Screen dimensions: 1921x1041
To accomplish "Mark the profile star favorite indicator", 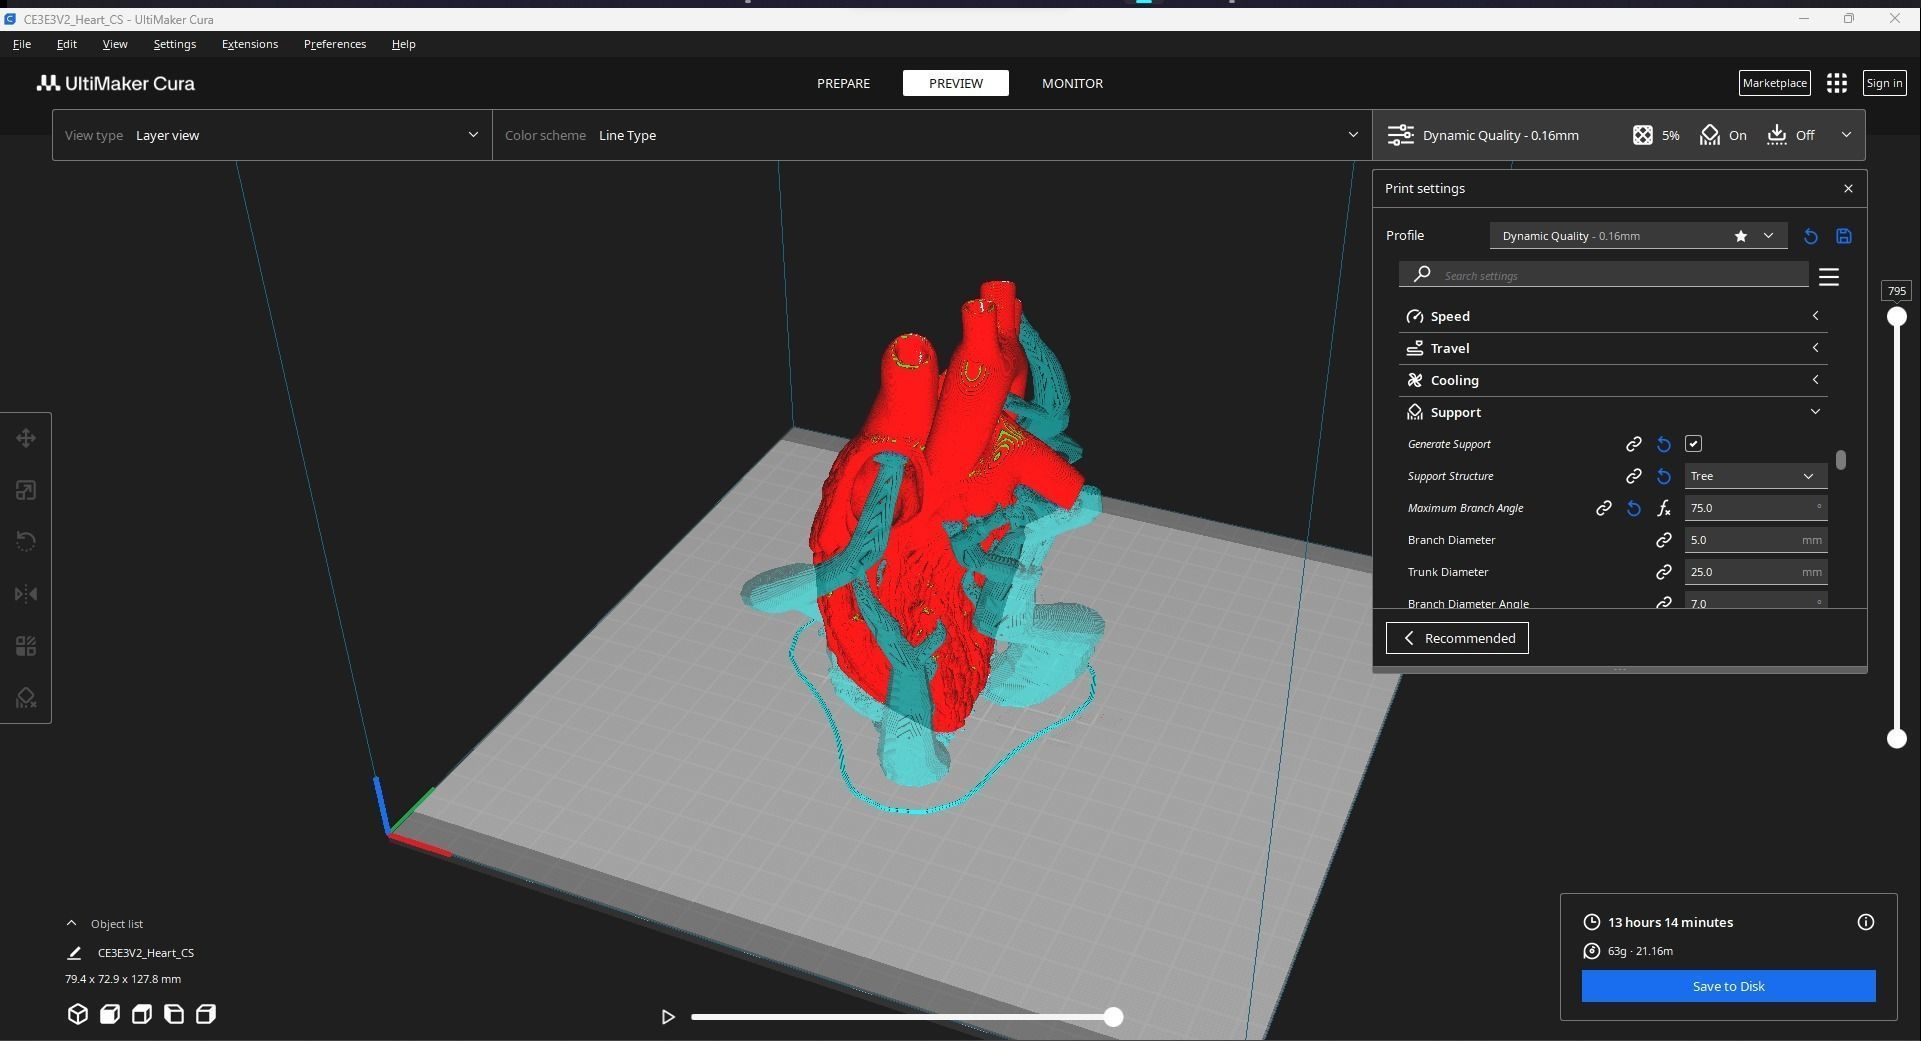I will pos(1741,236).
